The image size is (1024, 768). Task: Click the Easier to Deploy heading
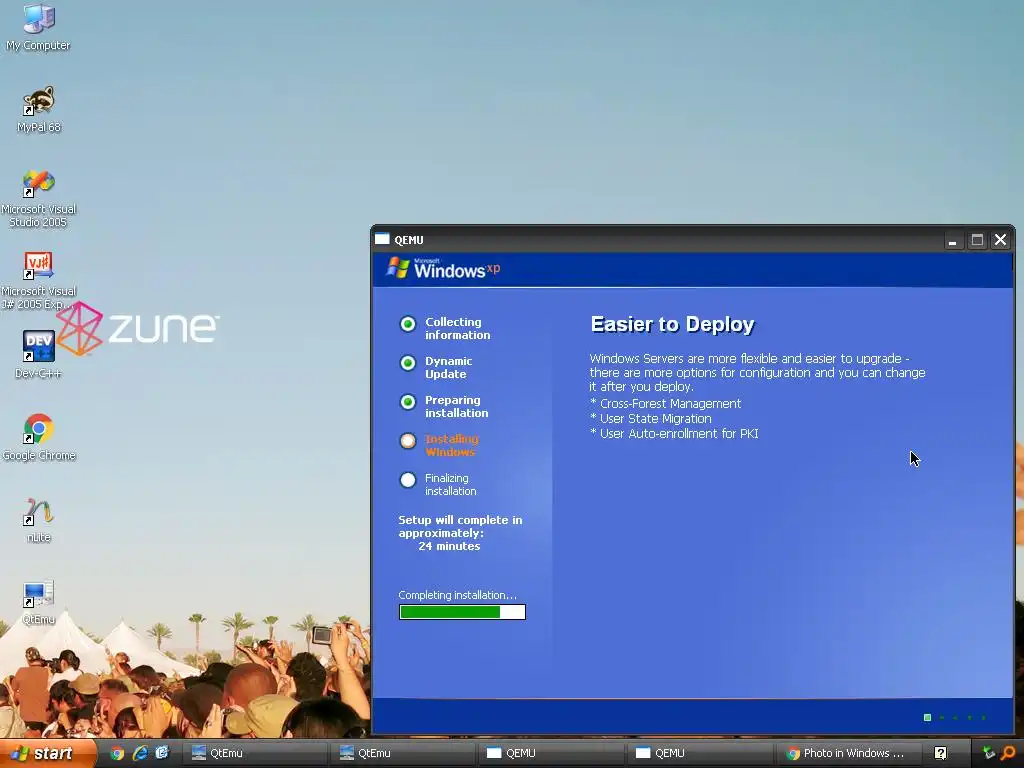(x=673, y=325)
